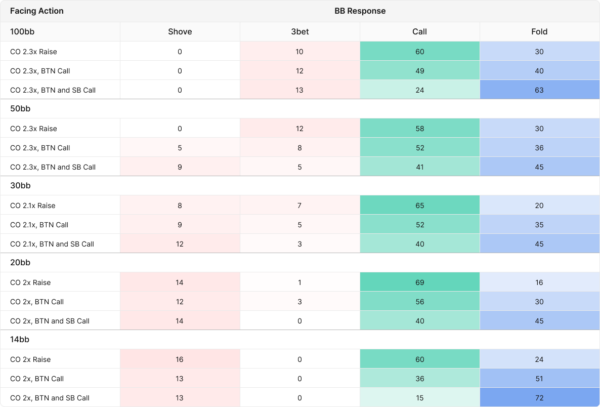The height and width of the screenshot is (407, 600).
Task: Click the Shove column header
Action: tap(180, 31)
